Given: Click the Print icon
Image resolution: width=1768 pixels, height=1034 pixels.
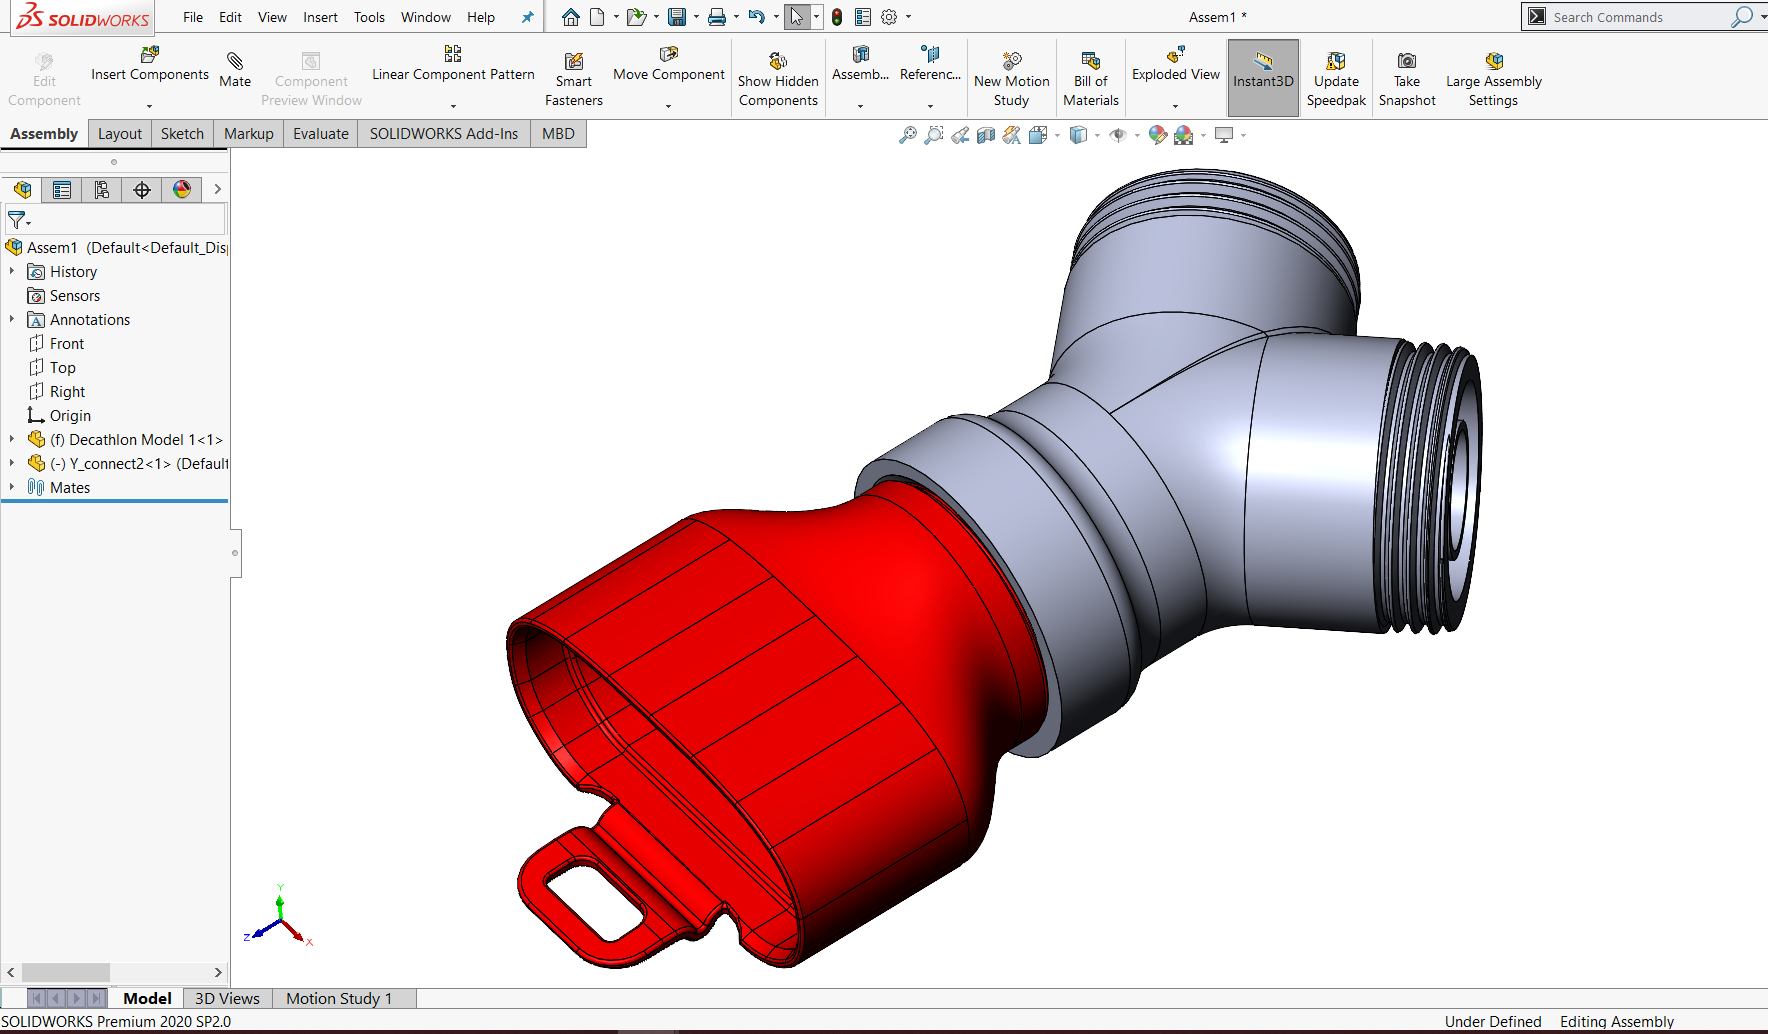Looking at the screenshot, I should click(717, 17).
